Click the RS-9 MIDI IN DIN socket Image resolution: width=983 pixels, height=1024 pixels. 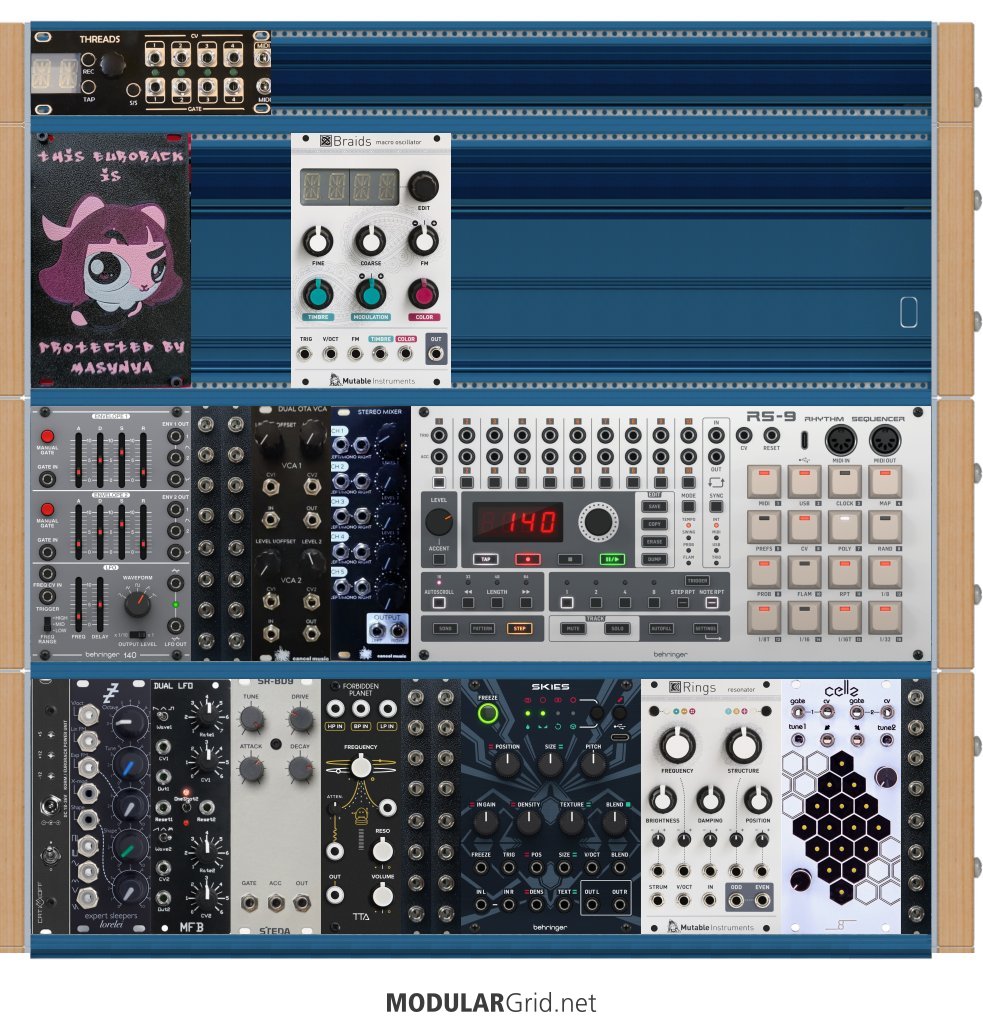tap(841, 441)
